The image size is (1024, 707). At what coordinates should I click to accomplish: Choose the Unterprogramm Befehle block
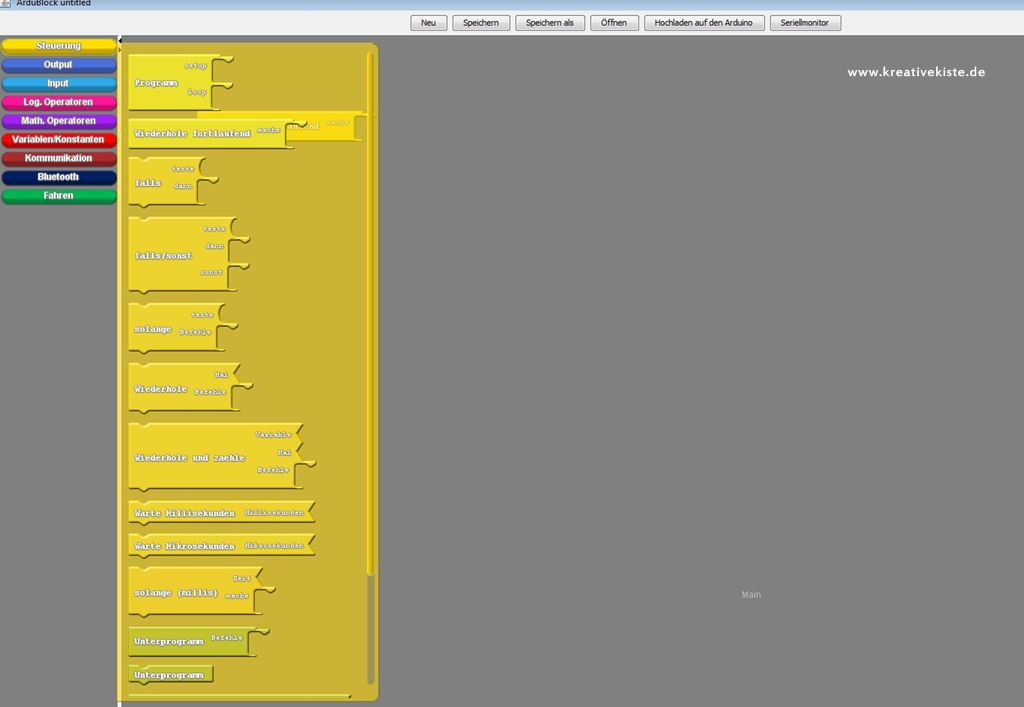[x=169, y=641]
